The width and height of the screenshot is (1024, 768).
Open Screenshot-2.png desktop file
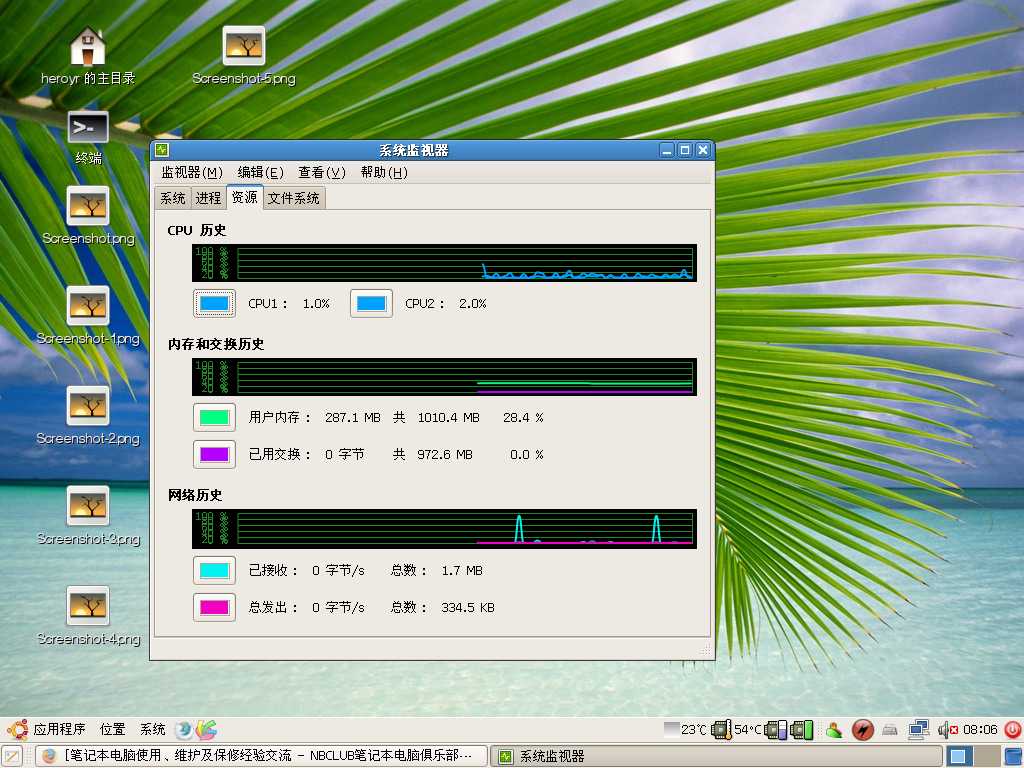(x=88, y=406)
